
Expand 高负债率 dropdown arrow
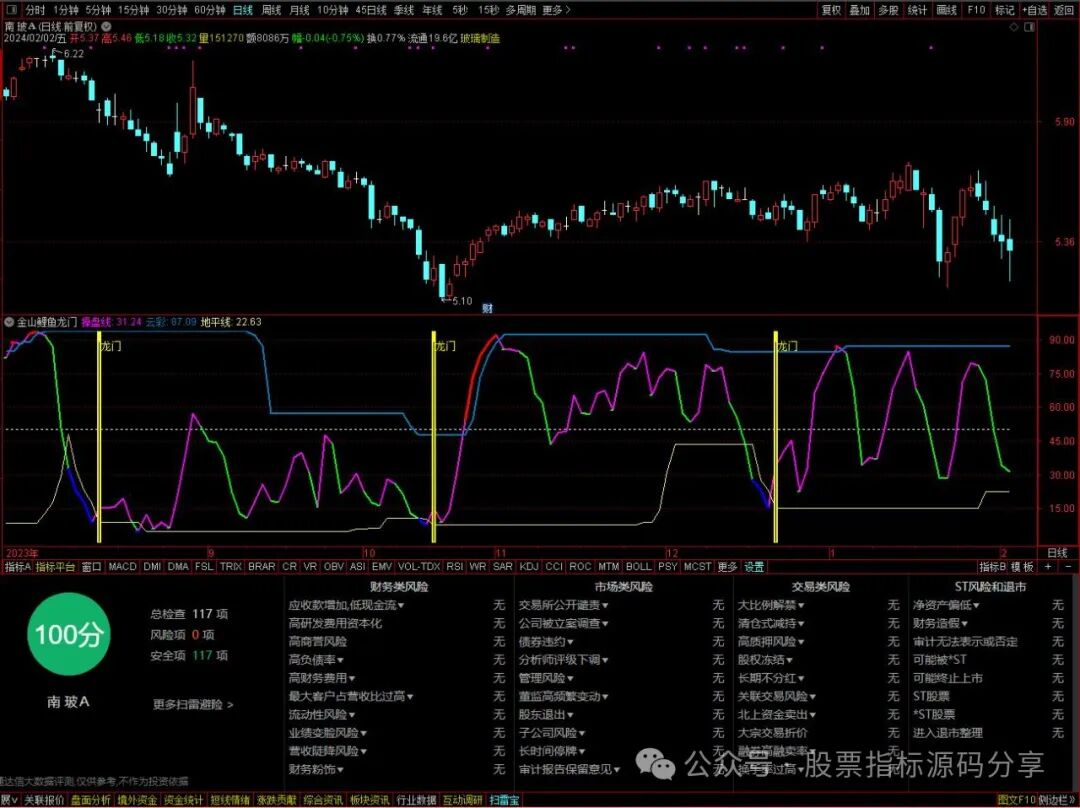340,660
